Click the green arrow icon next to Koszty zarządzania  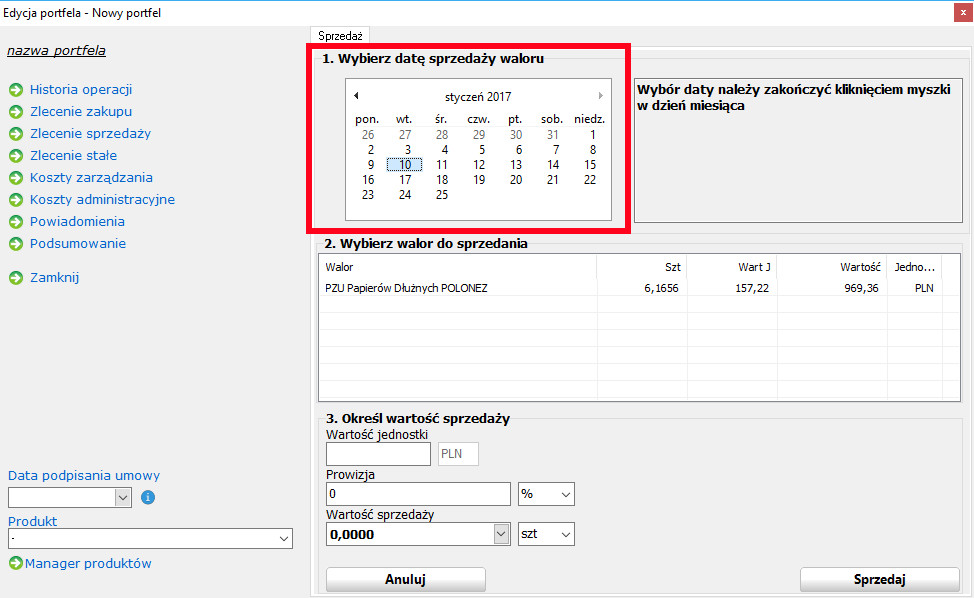(x=16, y=178)
